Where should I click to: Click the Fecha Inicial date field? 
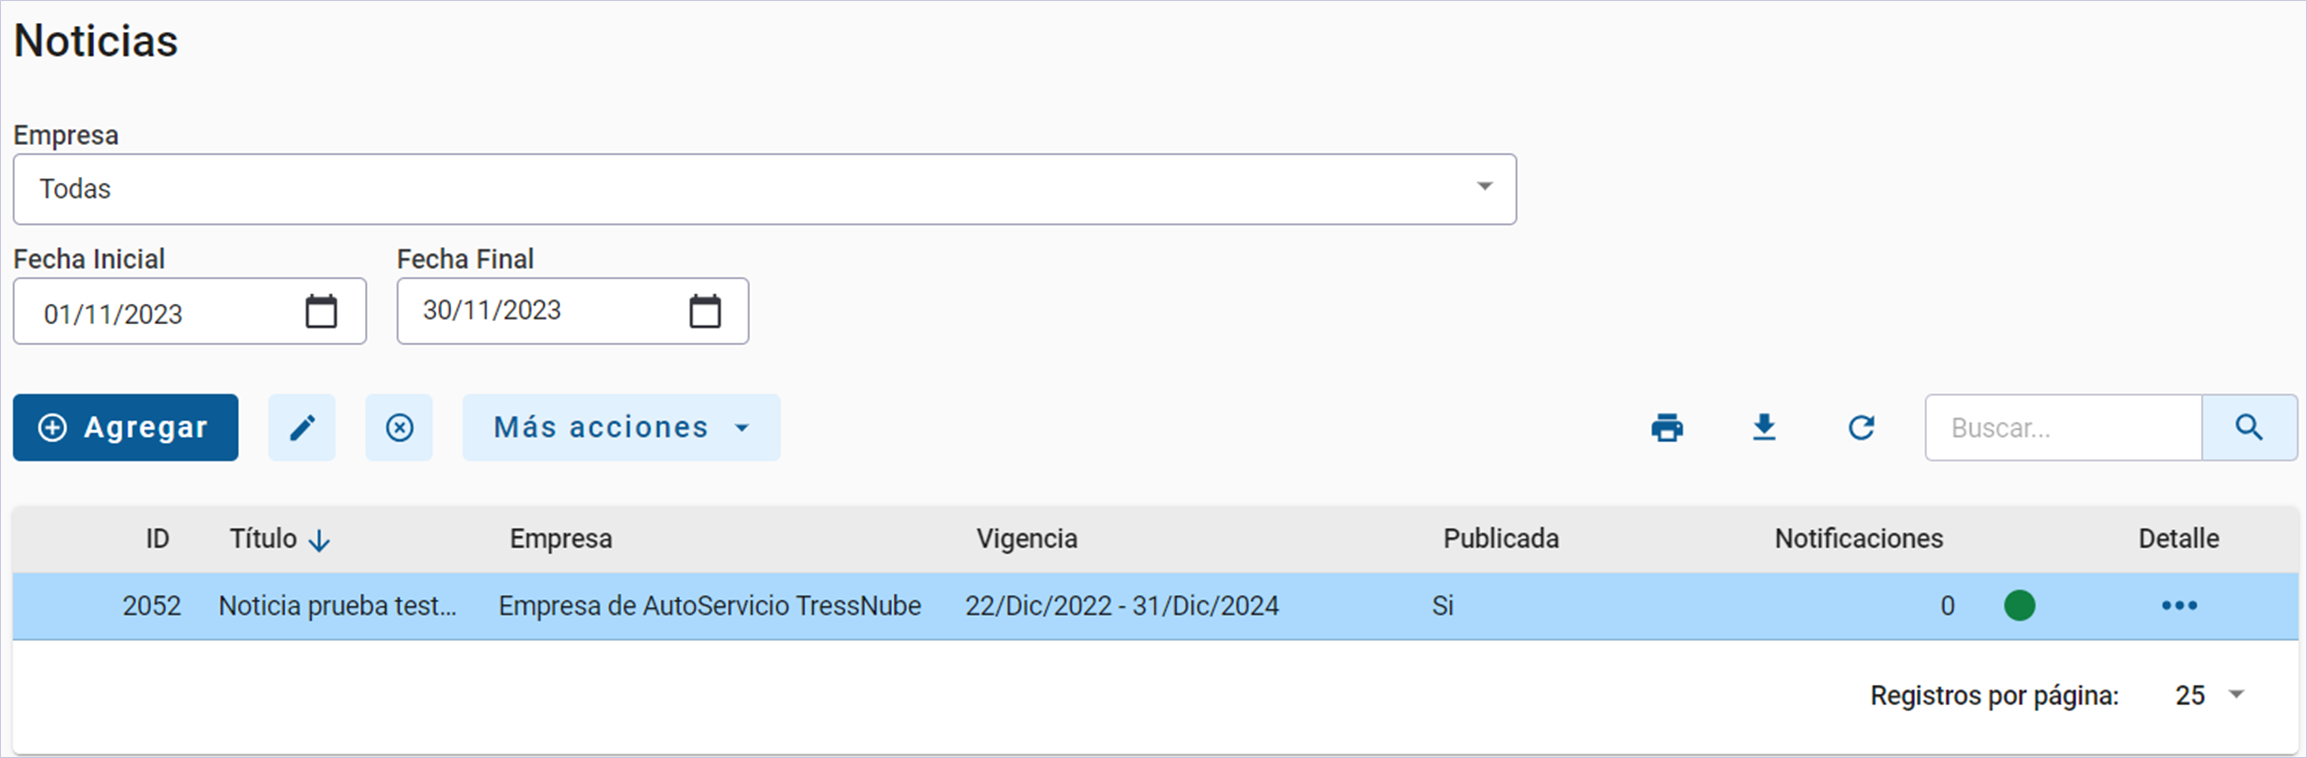(160, 314)
